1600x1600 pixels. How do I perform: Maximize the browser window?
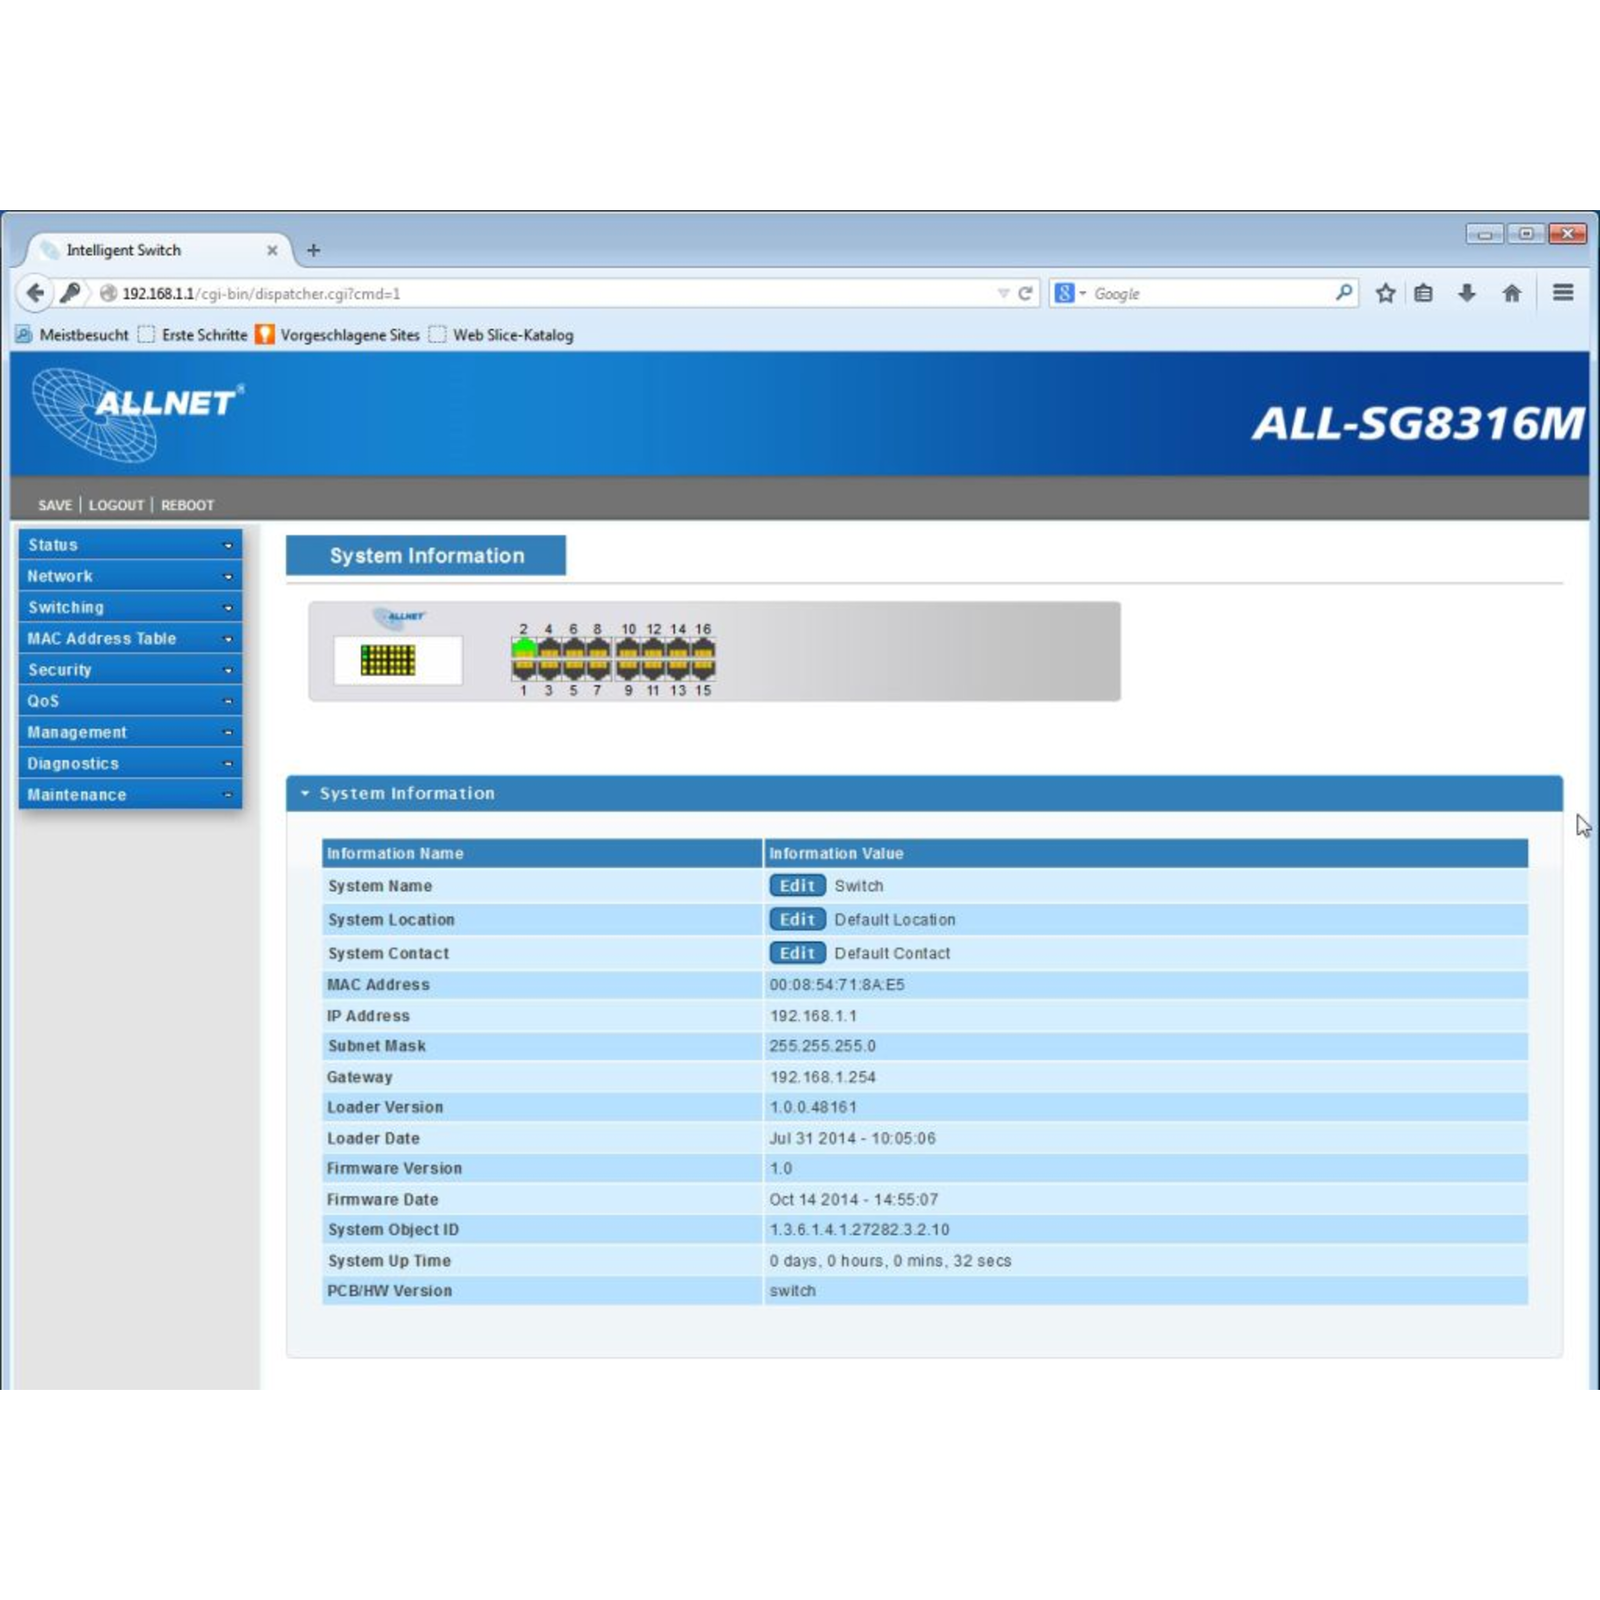point(1526,234)
